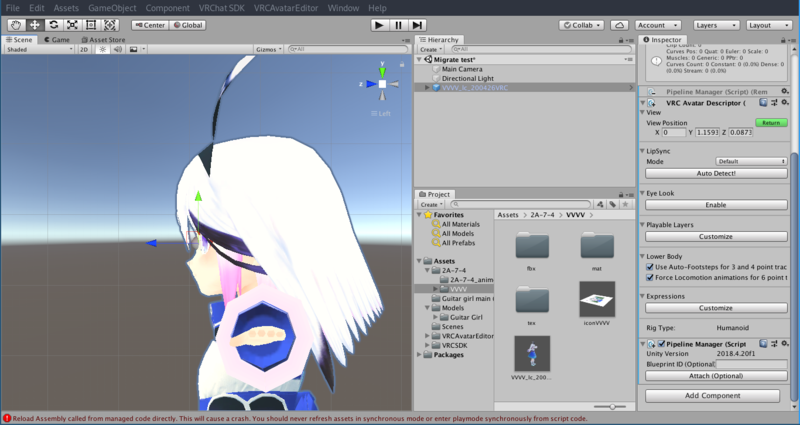Click Eye Look Enable button
Screen dimensions: 800x425
tap(716, 205)
